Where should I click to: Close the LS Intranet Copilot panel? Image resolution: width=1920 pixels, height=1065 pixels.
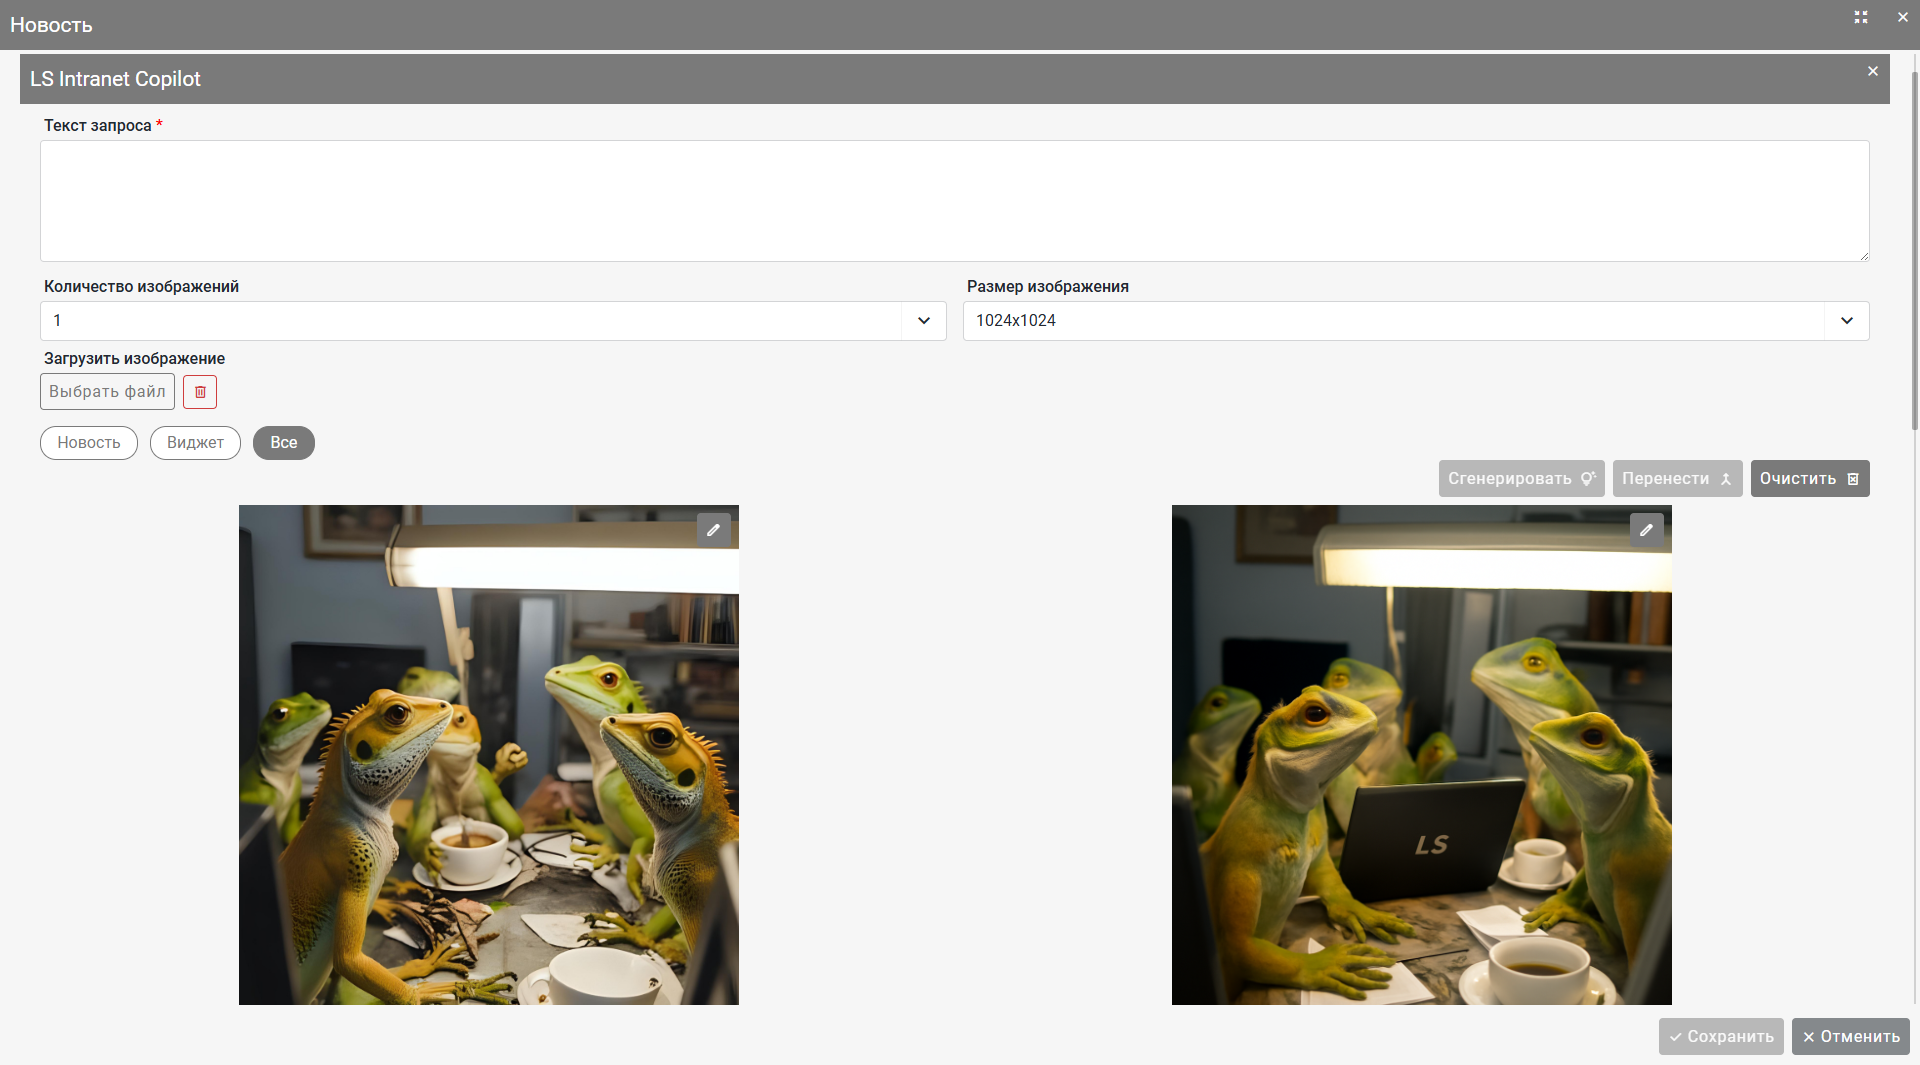coord(1872,72)
